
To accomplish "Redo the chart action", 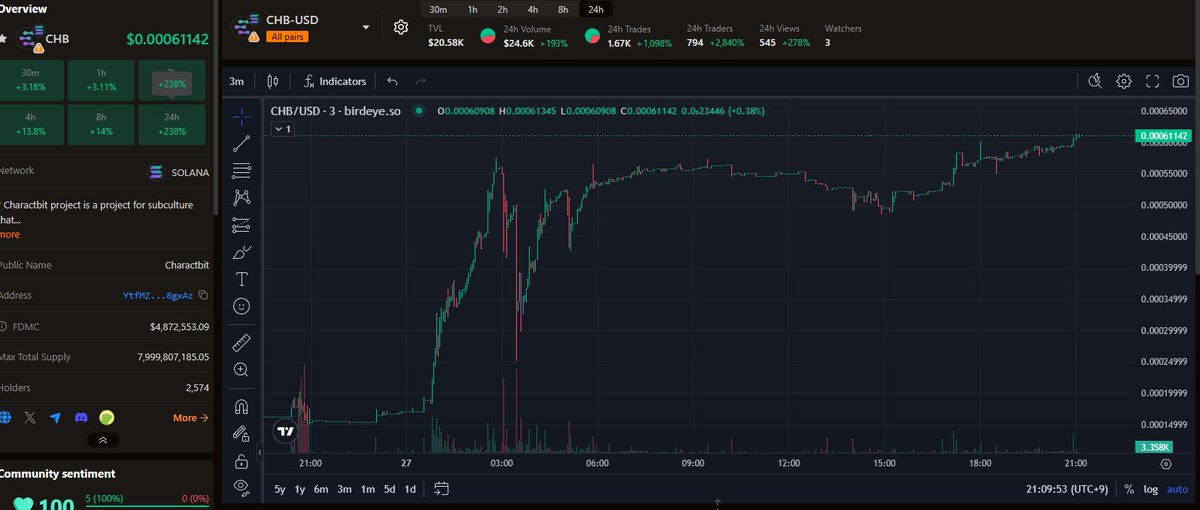I will (421, 81).
